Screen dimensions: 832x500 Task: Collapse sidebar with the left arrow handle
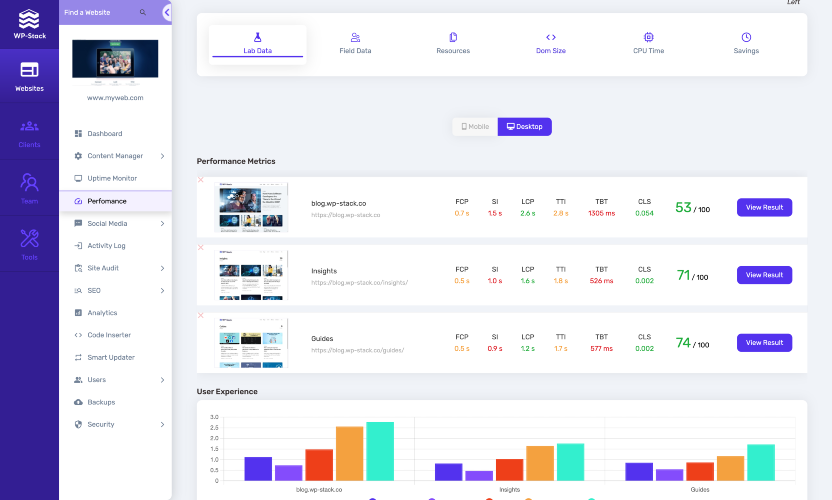pos(167,12)
